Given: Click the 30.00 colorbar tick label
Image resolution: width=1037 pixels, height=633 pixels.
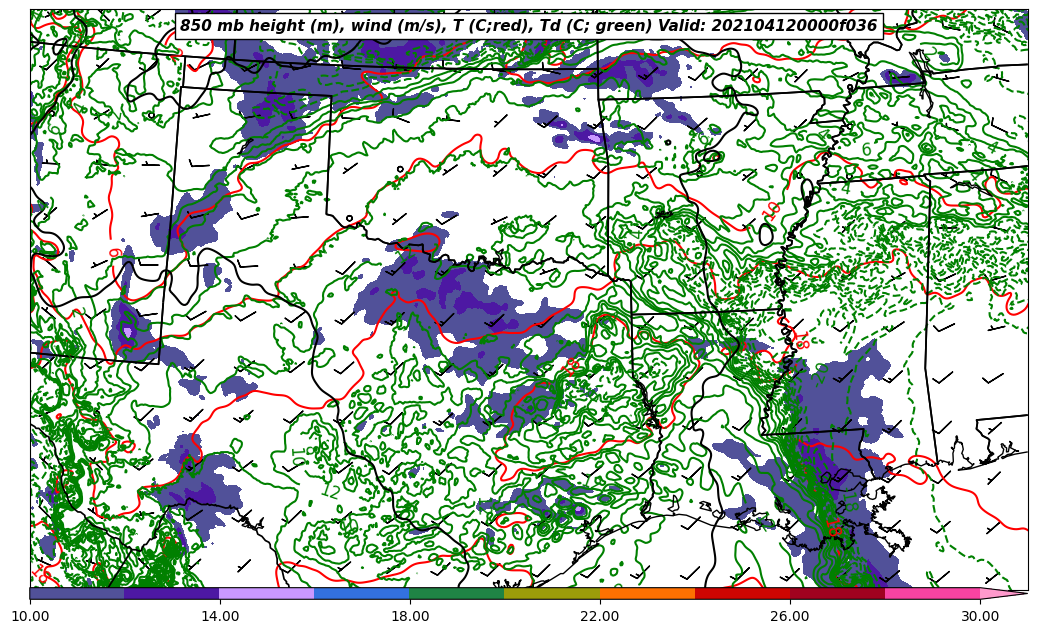Looking at the screenshot, I should 980,616.
